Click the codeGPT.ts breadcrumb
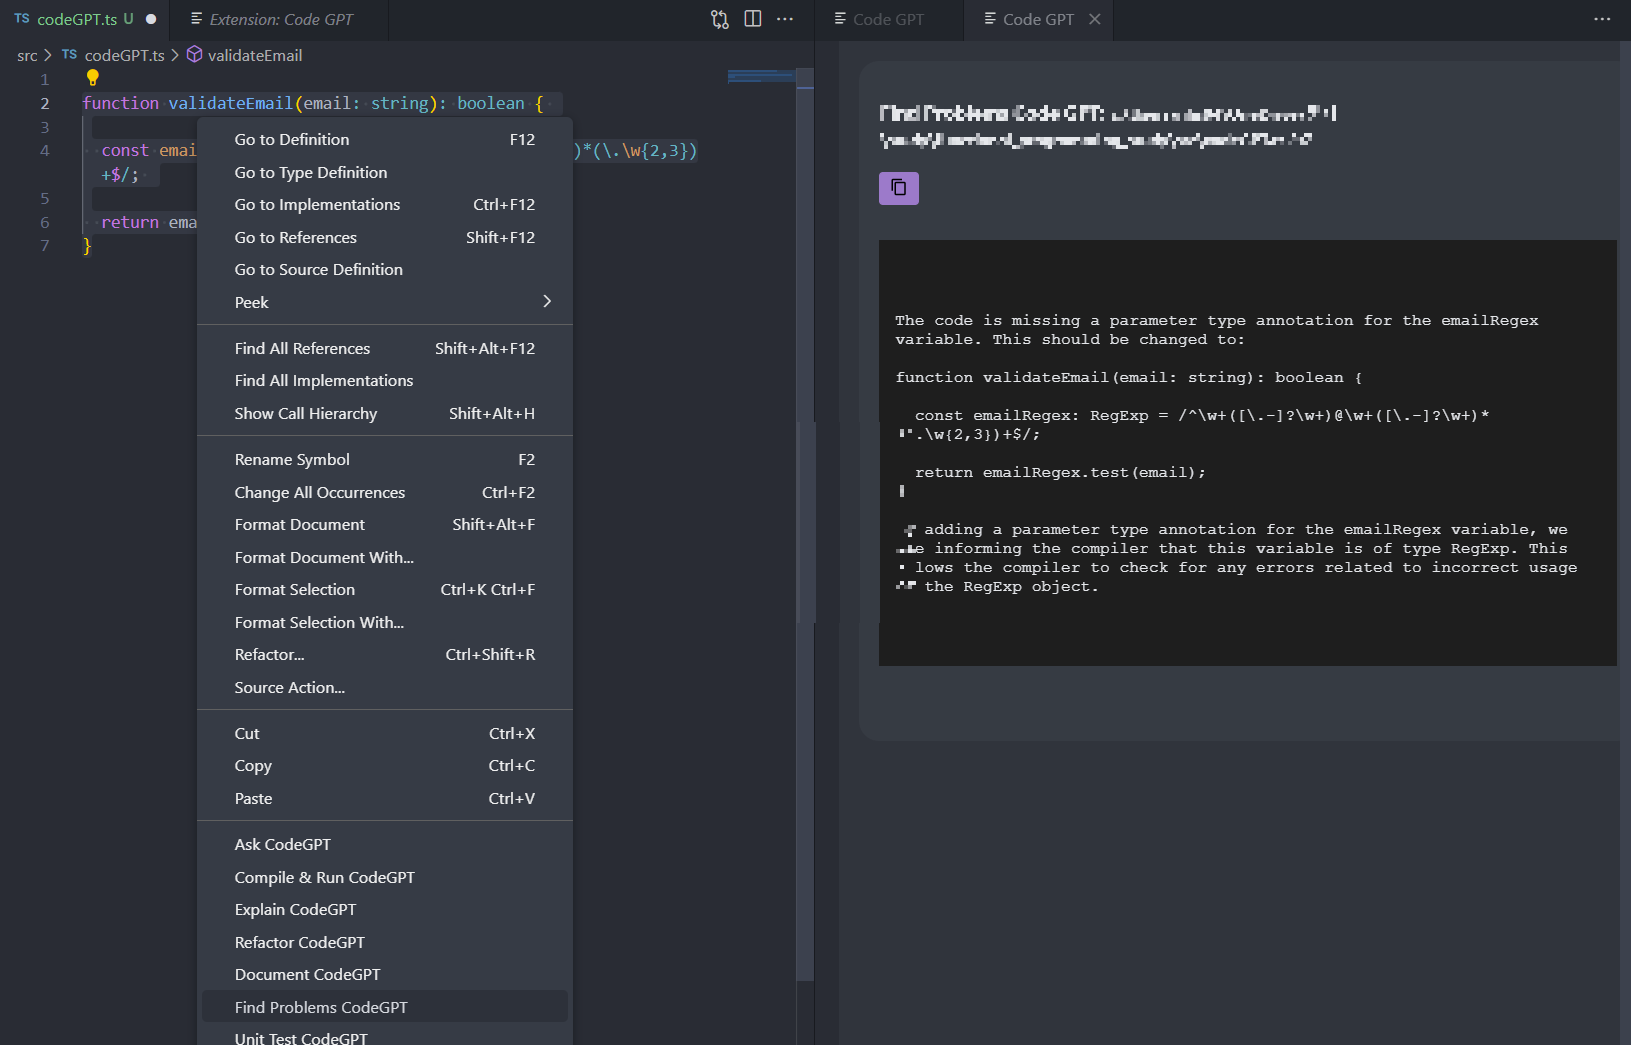 (124, 55)
